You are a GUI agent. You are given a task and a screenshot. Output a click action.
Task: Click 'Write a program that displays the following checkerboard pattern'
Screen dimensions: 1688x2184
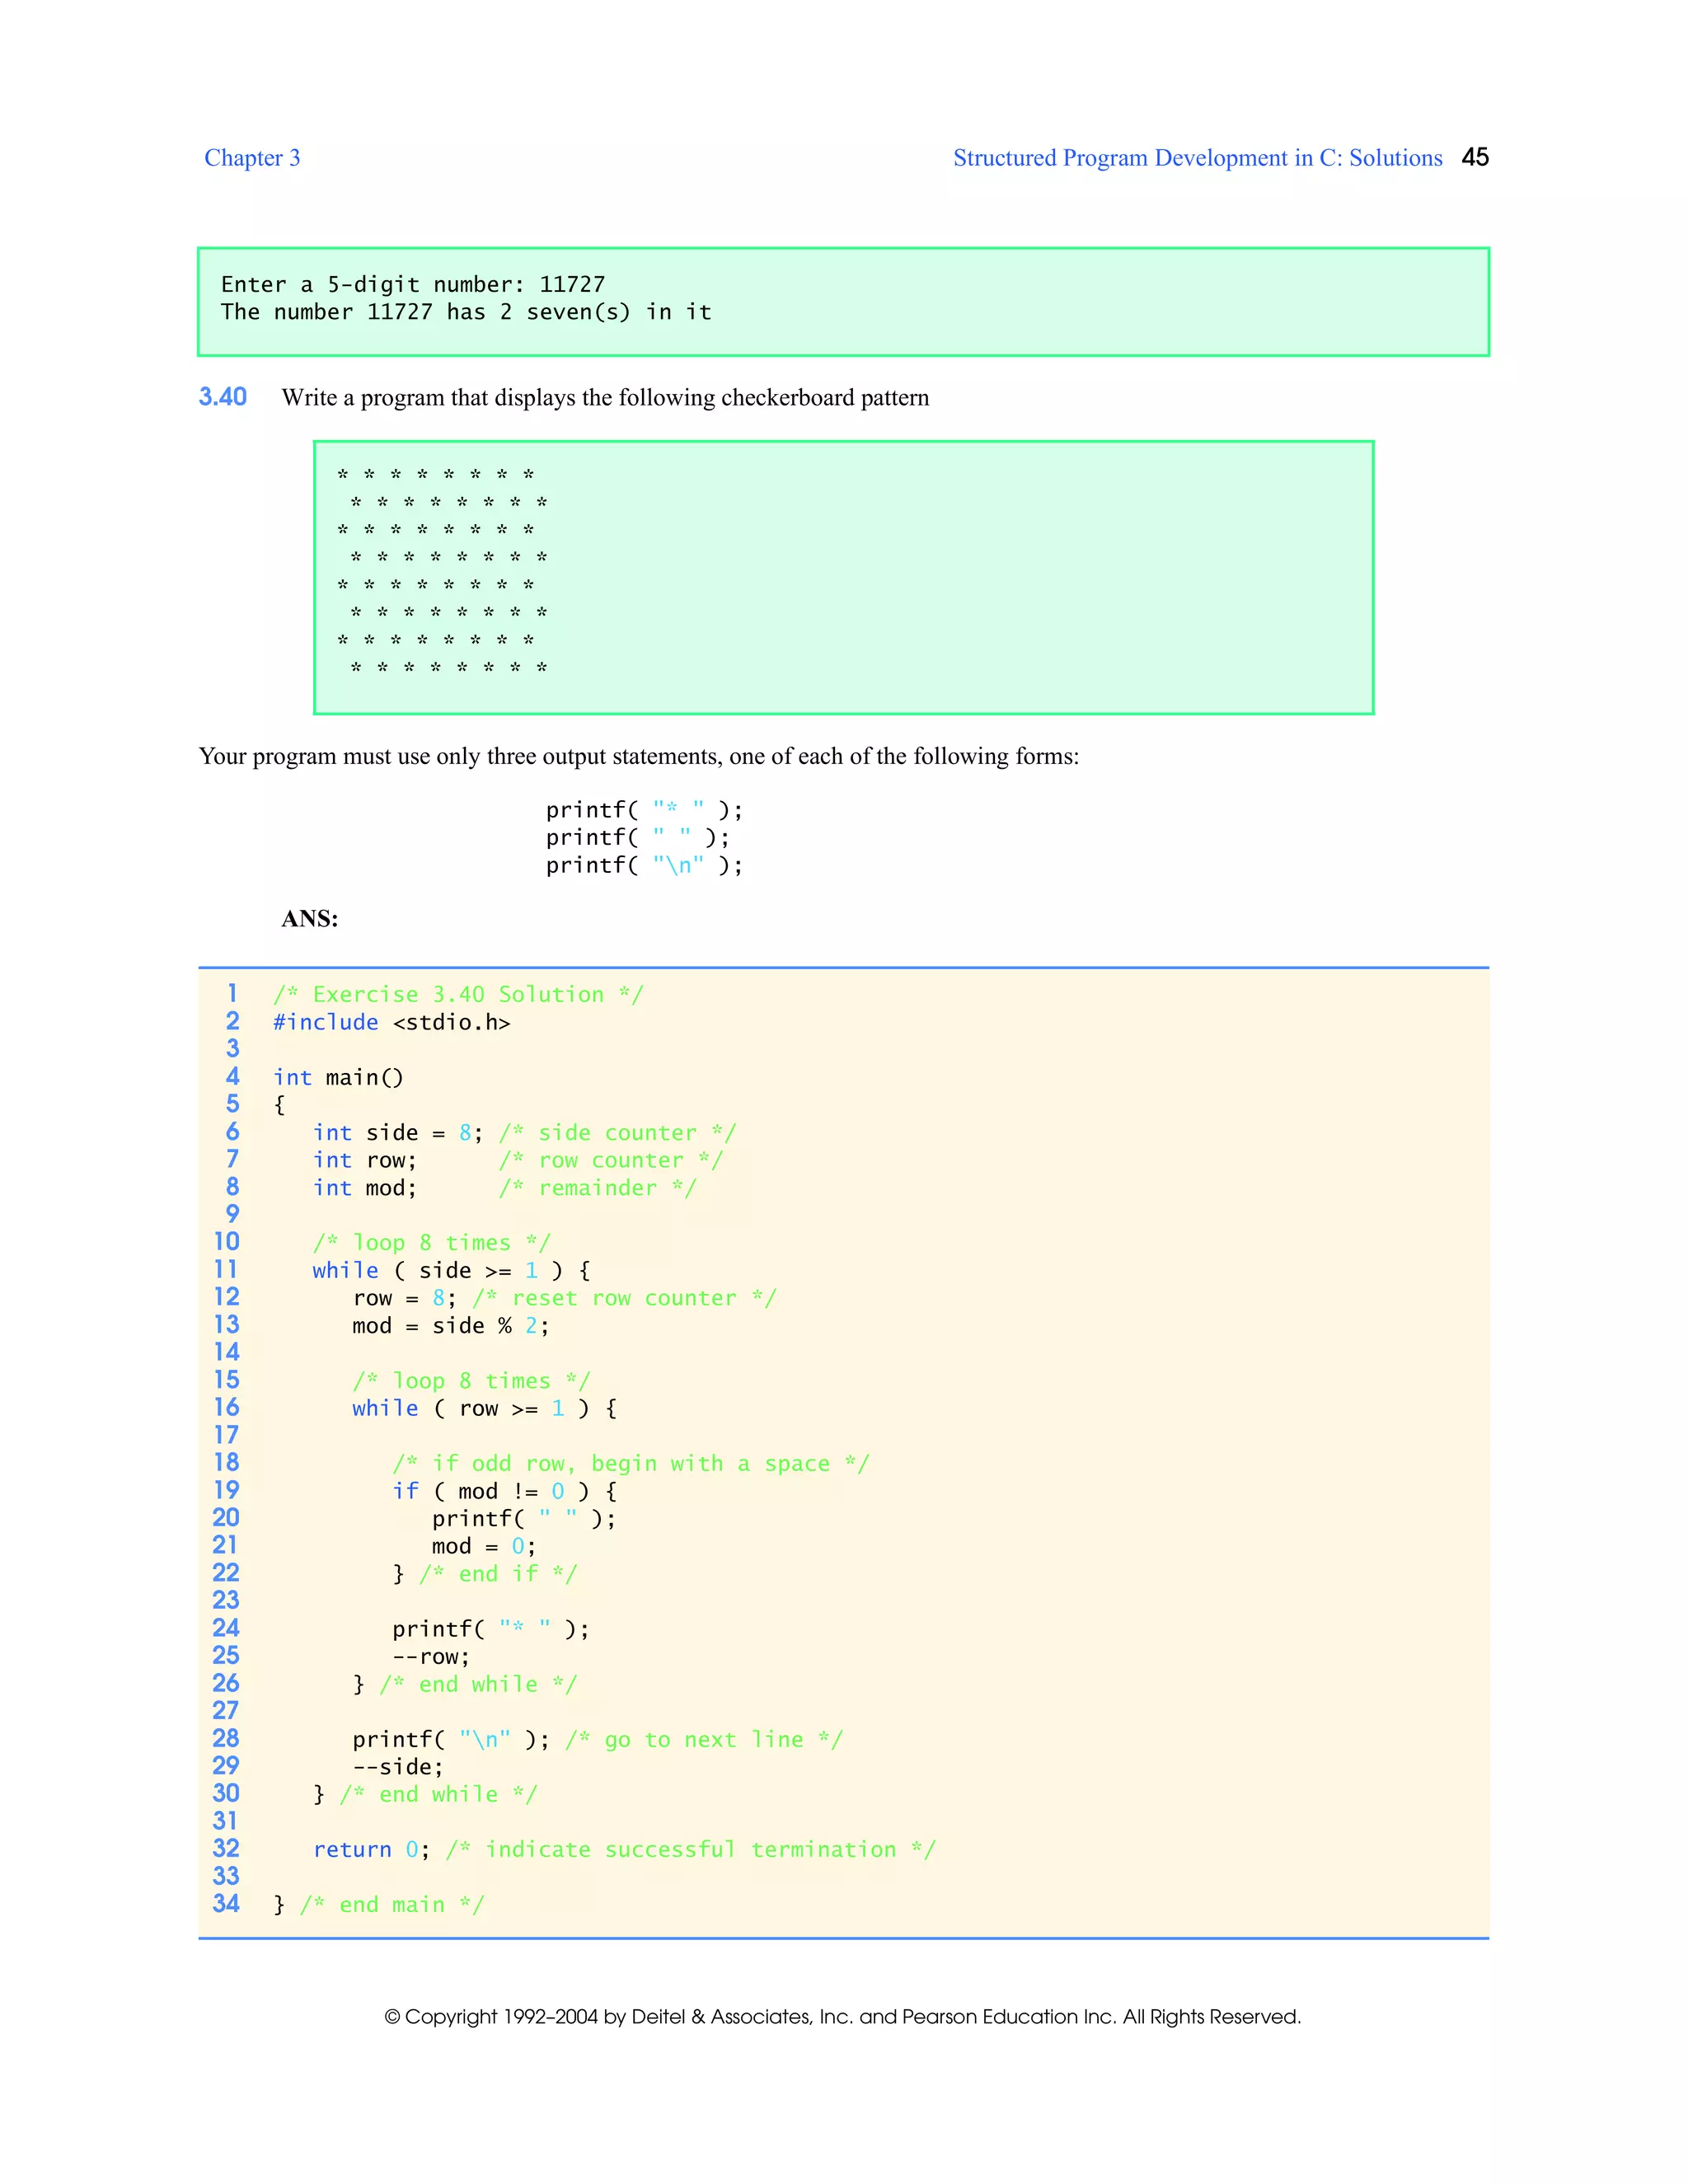(x=605, y=398)
